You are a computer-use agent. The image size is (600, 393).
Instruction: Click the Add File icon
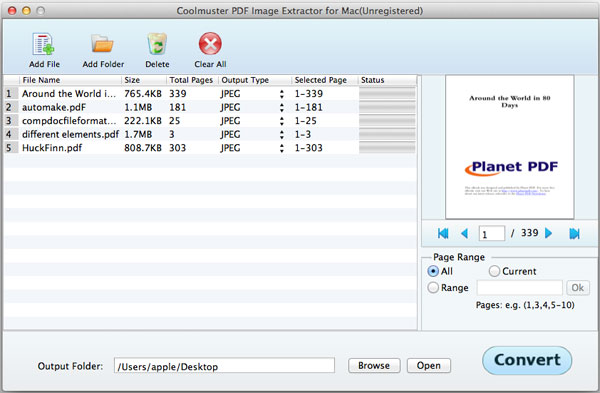pyautogui.click(x=44, y=44)
